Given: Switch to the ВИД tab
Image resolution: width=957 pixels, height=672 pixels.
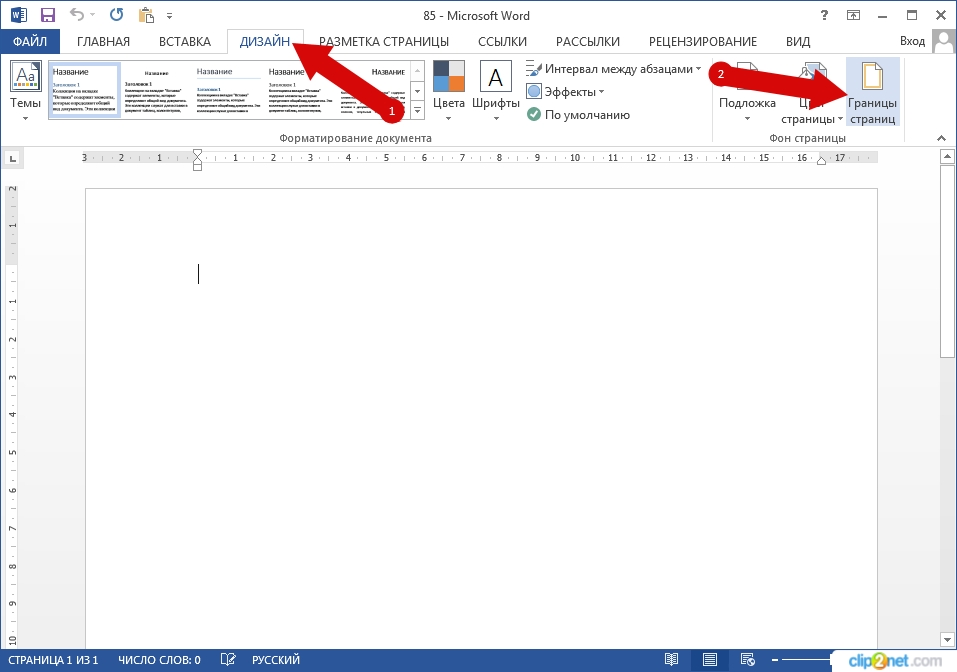Looking at the screenshot, I should point(798,42).
